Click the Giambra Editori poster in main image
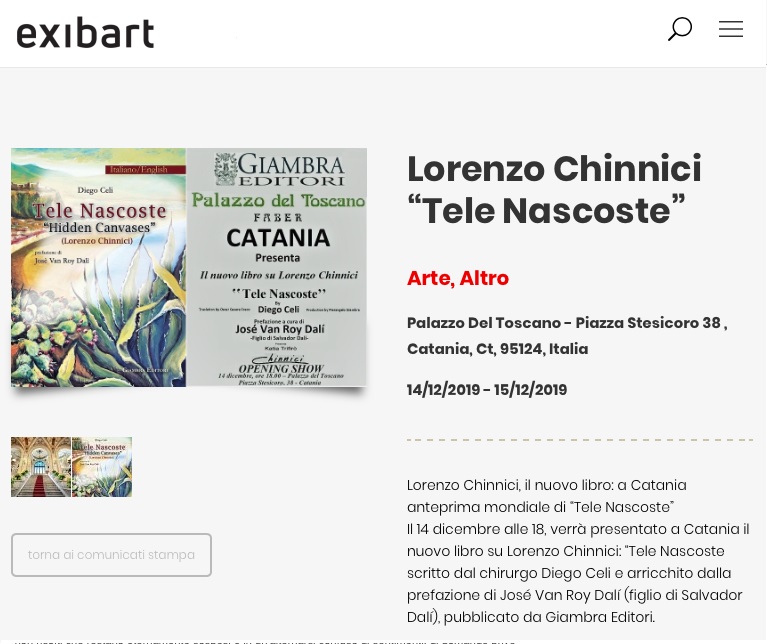 (277, 267)
